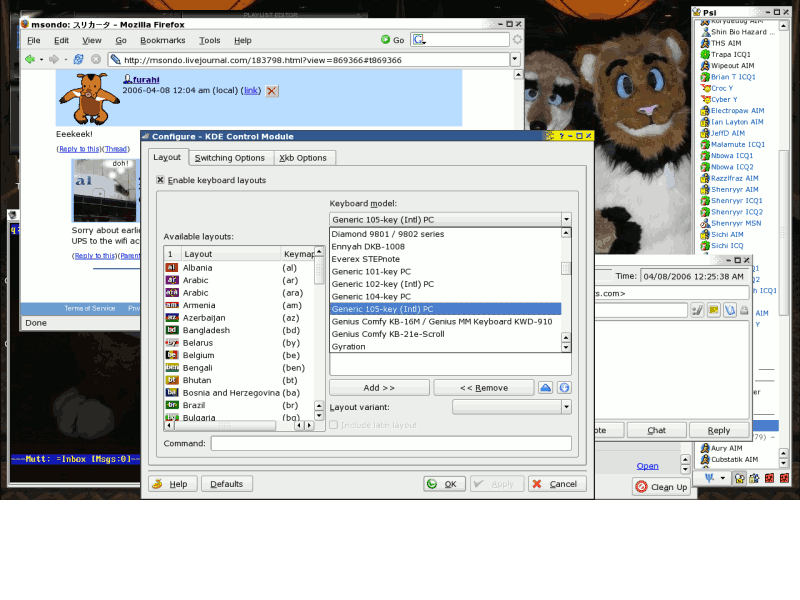Click the Psi logo menu icon
Viewport: 800px width, 600px height.
708,479
